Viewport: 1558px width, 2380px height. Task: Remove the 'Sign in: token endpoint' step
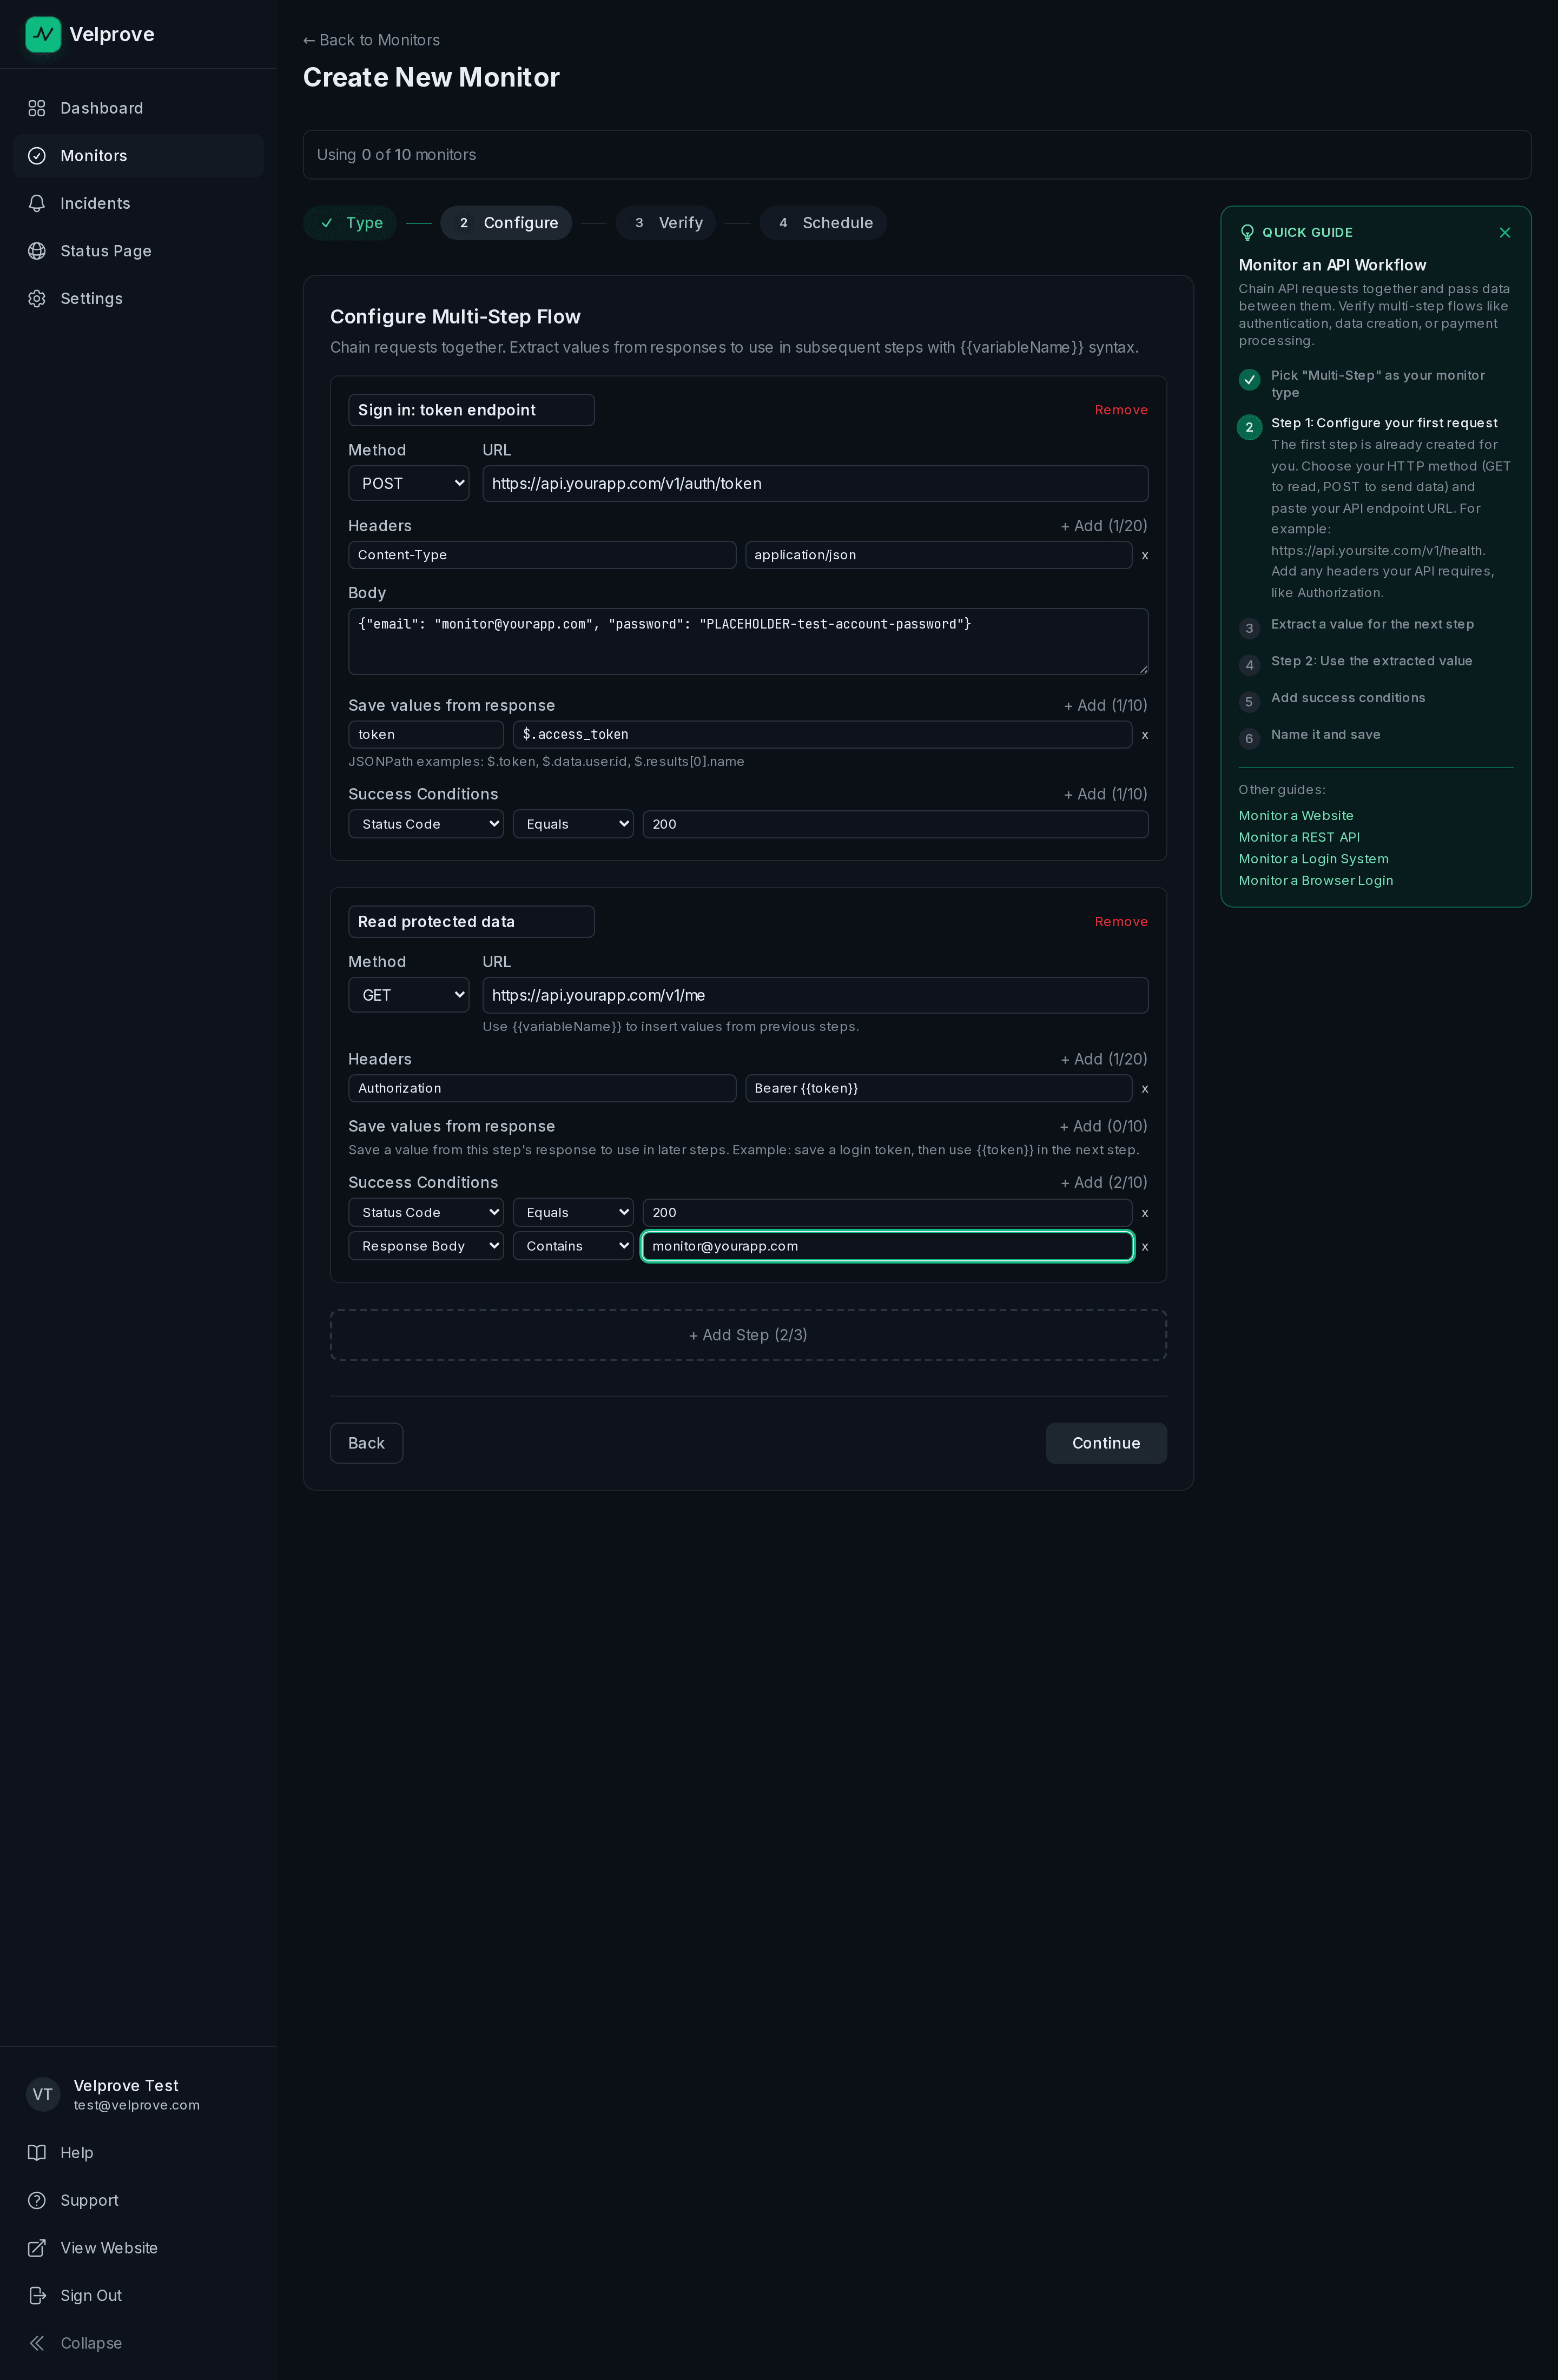click(x=1121, y=410)
